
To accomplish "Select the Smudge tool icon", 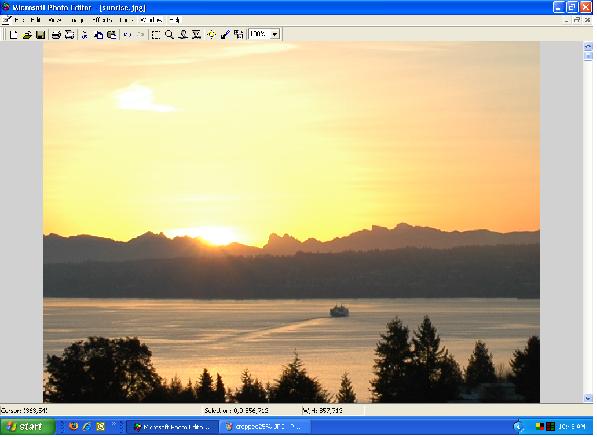I will pos(183,35).
